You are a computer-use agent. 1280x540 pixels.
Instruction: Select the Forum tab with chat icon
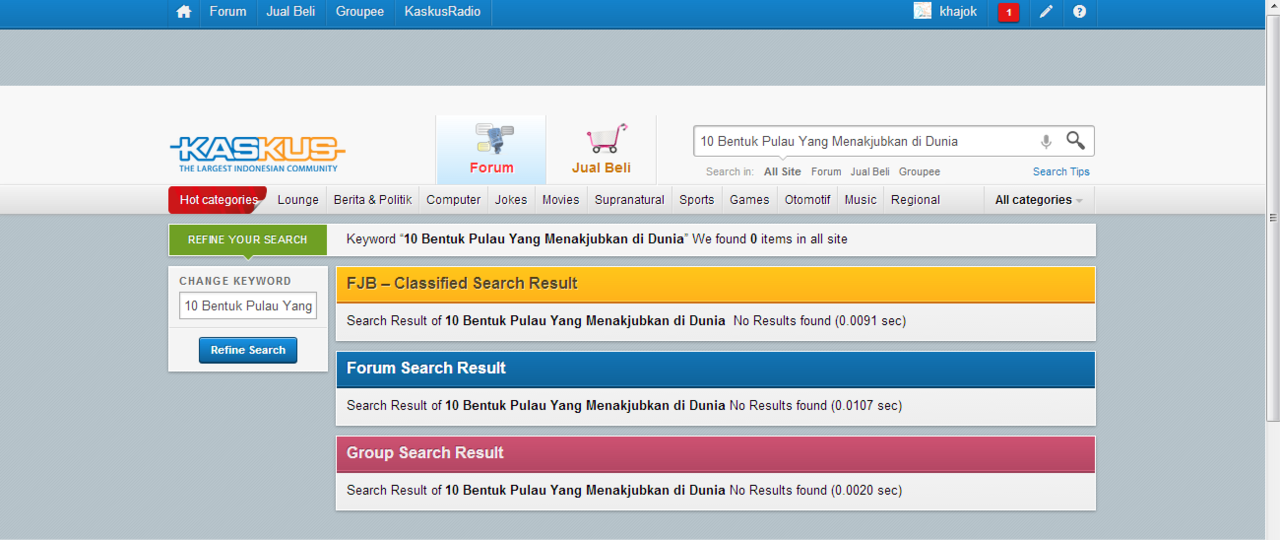[x=491, y=149]
